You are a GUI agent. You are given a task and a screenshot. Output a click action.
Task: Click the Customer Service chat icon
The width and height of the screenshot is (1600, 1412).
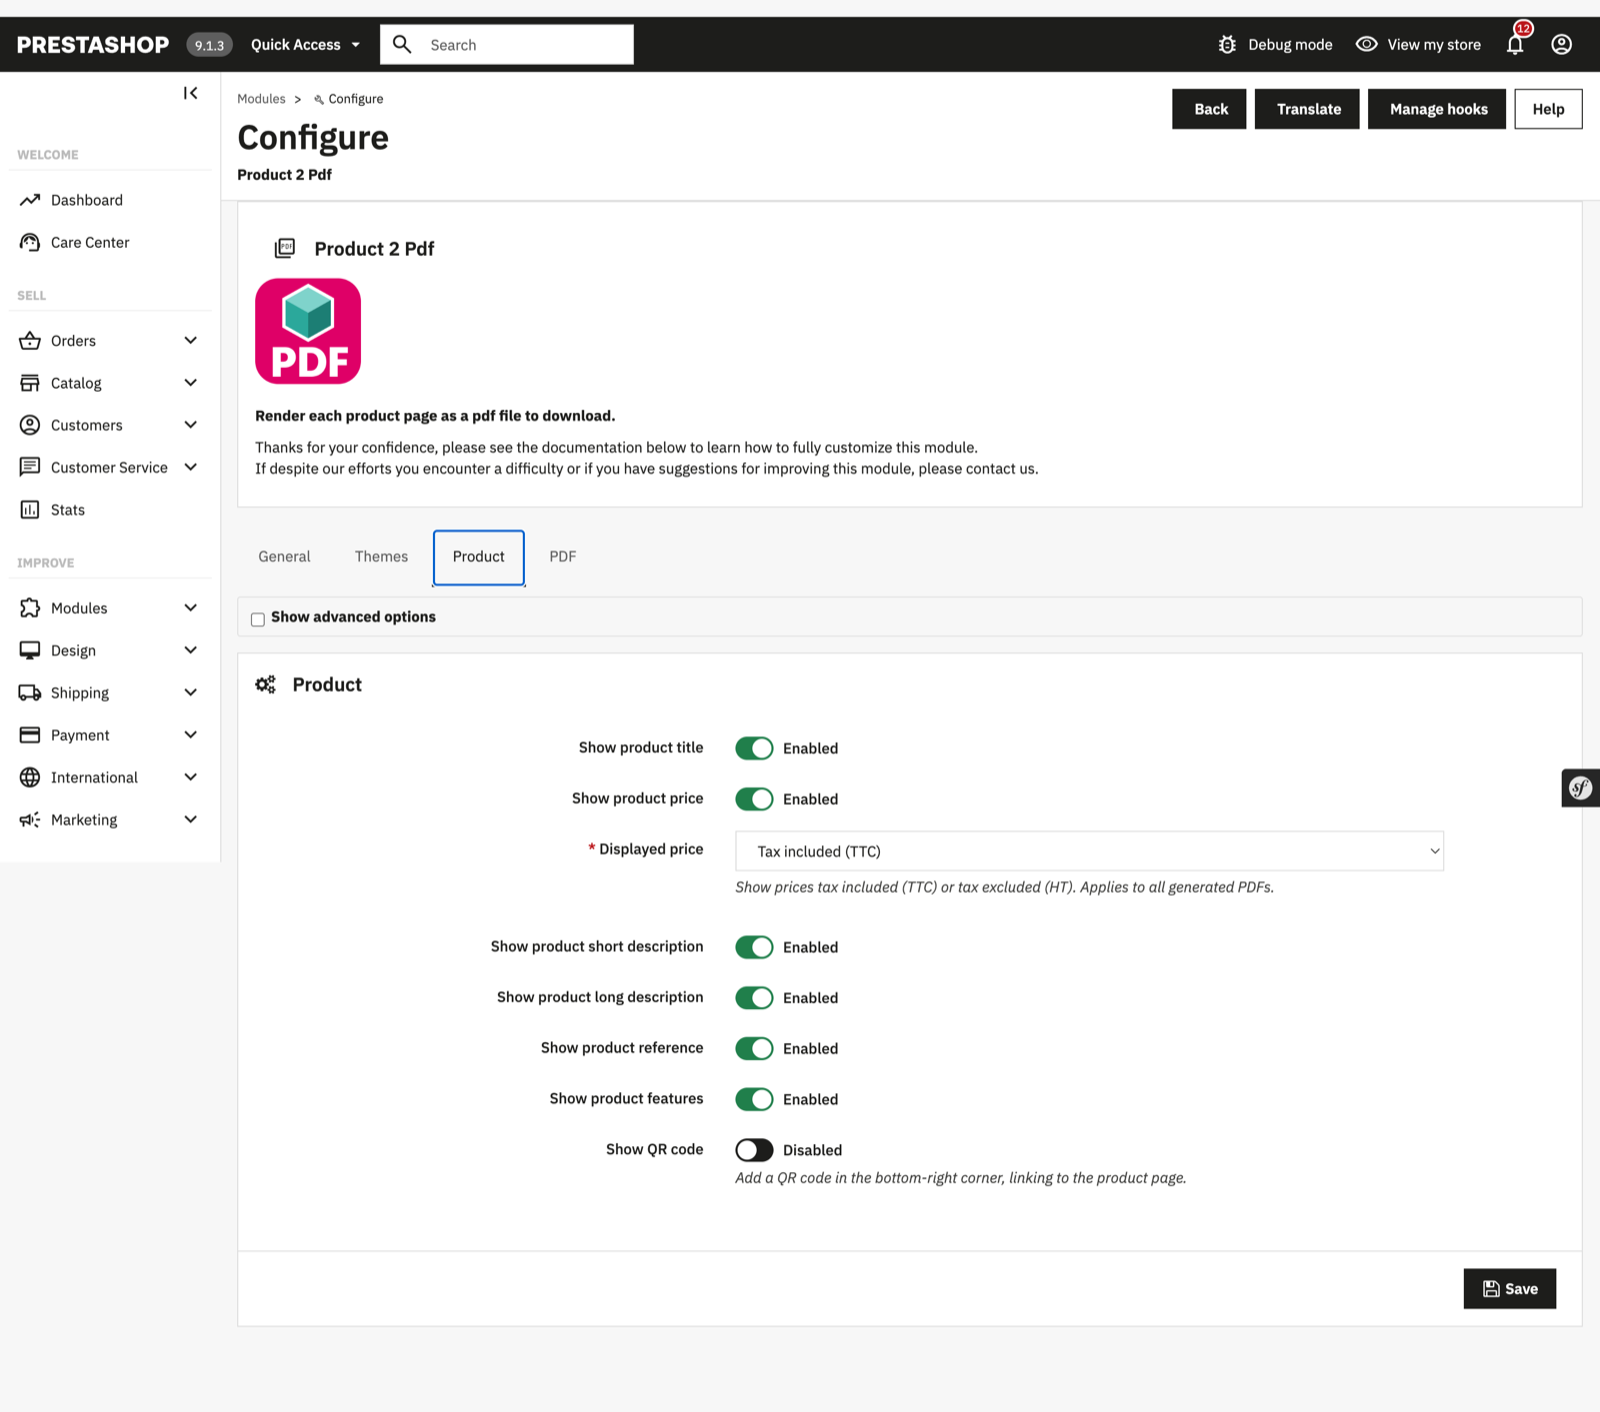(30, 467)
